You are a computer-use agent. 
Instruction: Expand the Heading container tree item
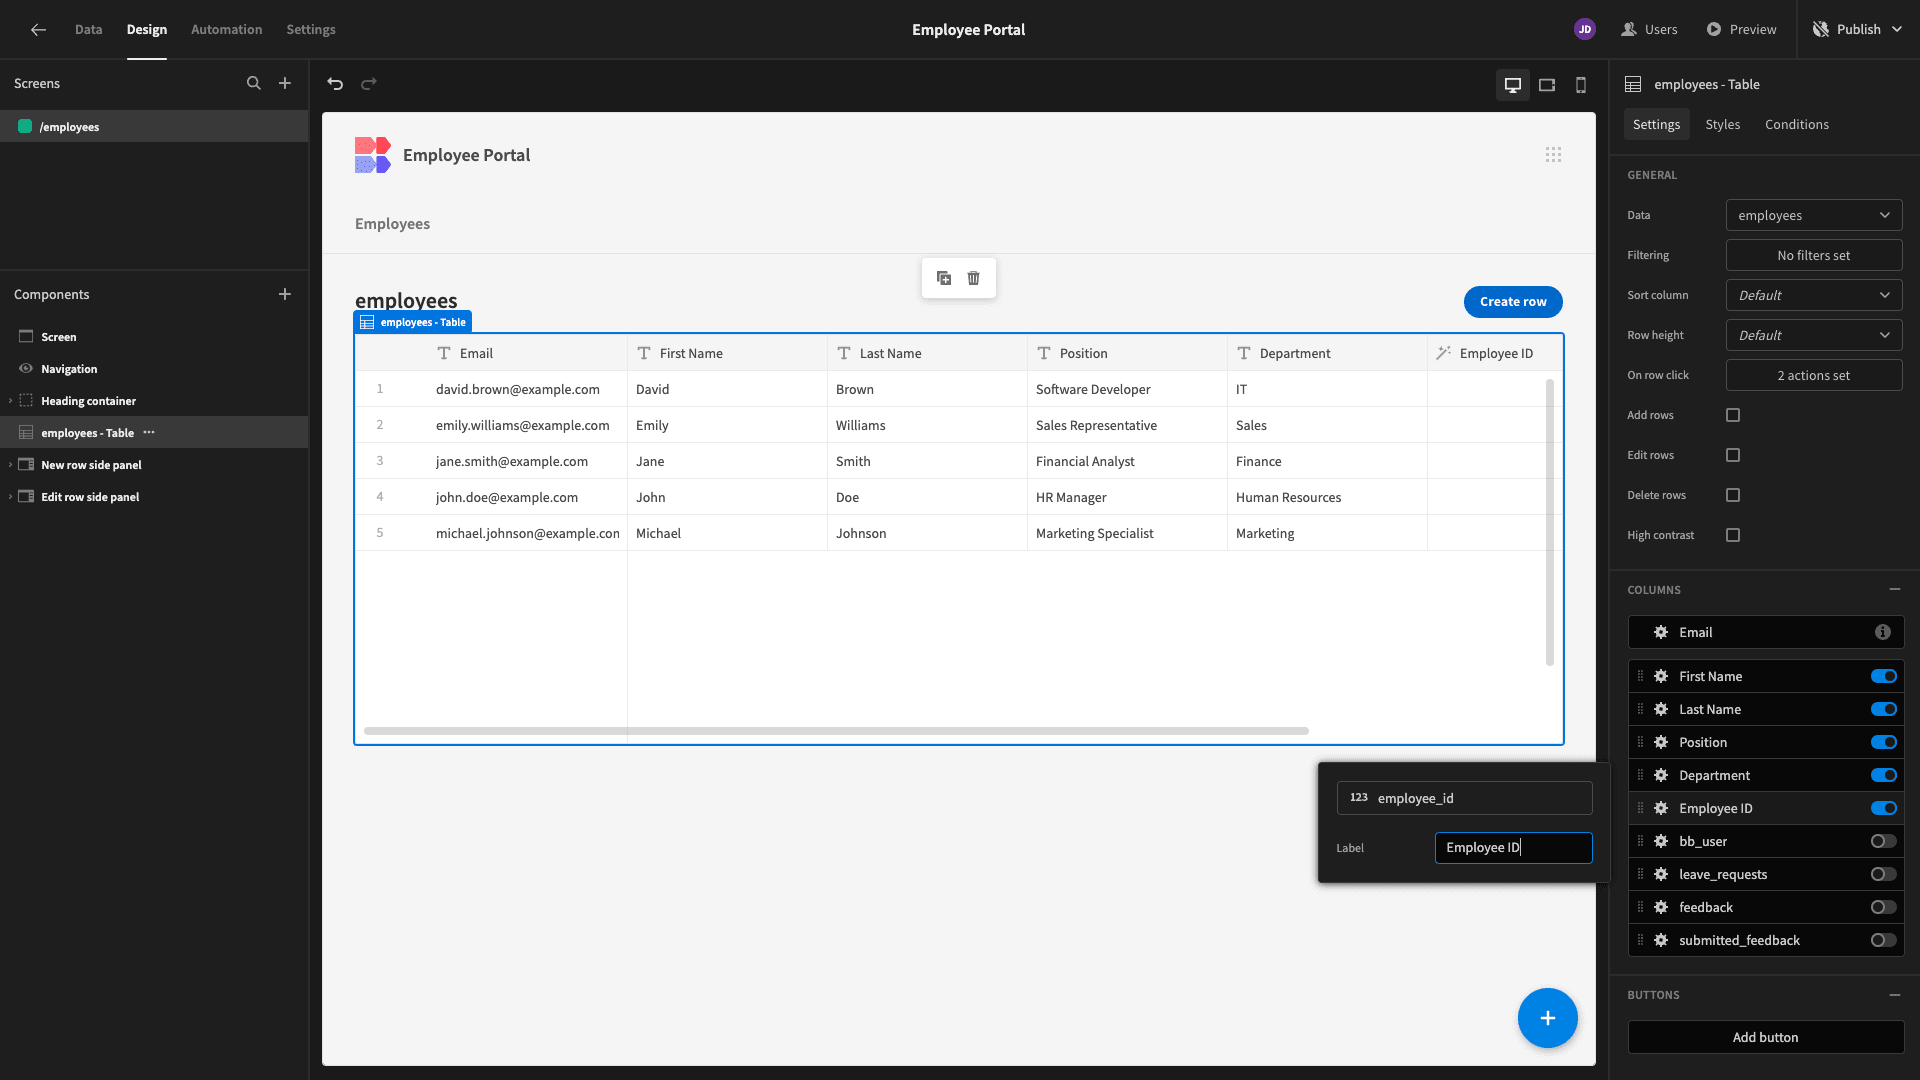[x=11, y=401]
